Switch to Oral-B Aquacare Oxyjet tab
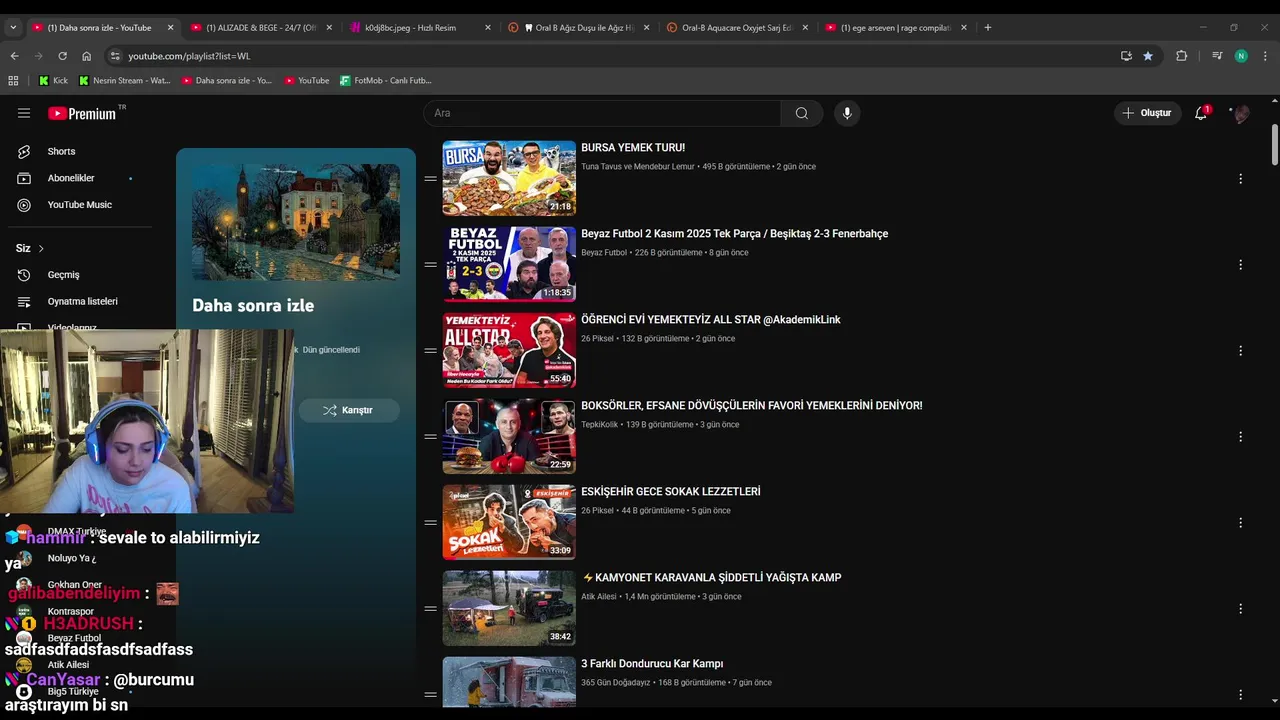 coord(736,28)
